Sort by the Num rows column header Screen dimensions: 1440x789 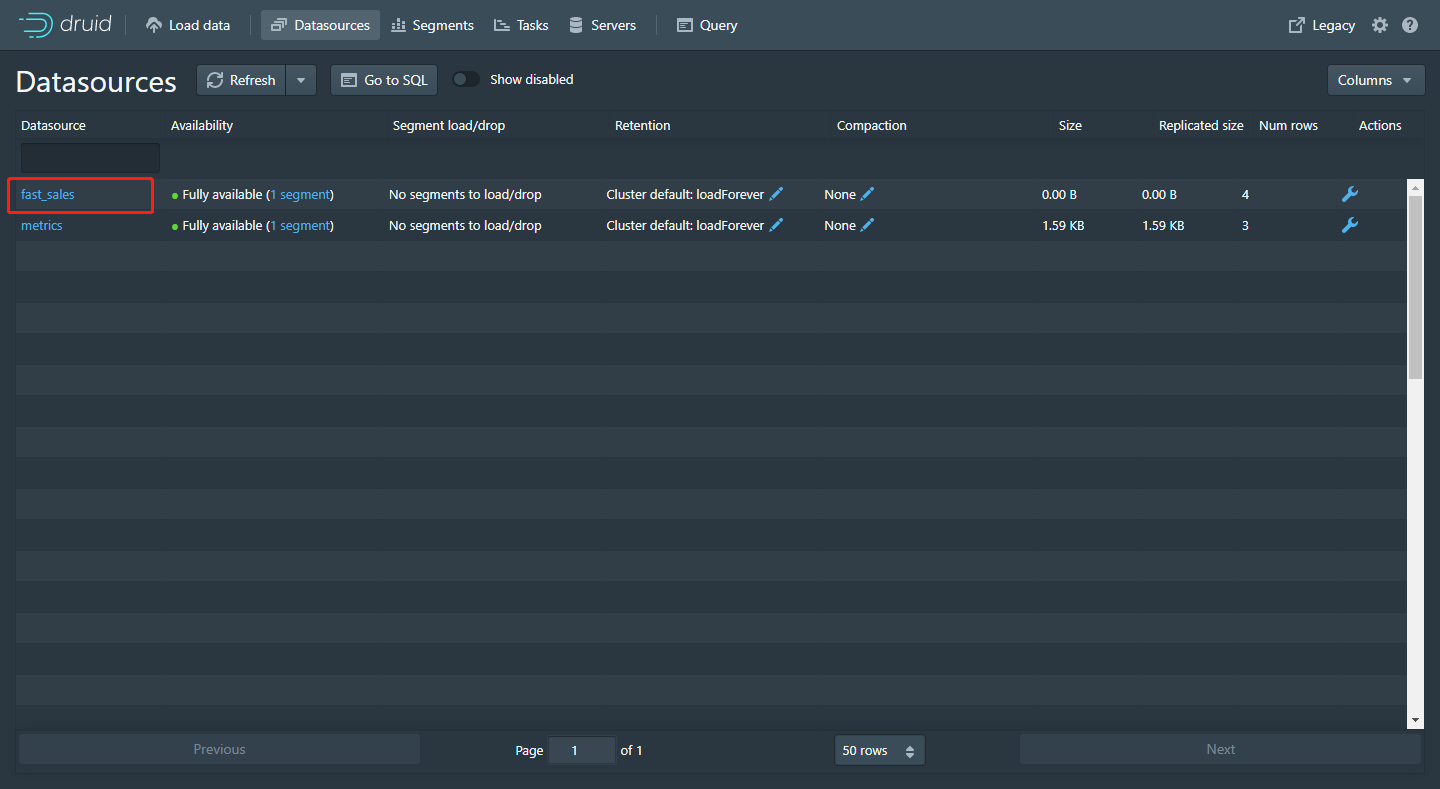[x=1288, y=125]
